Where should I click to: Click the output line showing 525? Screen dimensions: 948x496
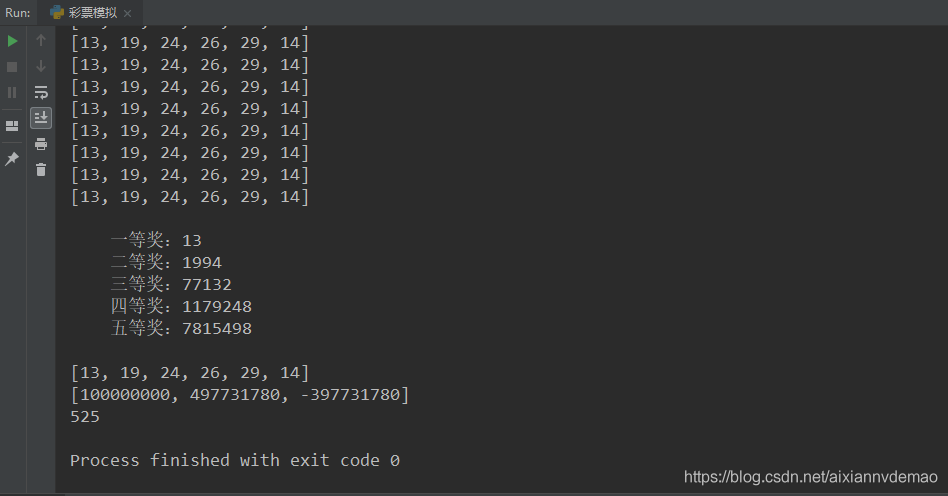[x=85, y=417]
